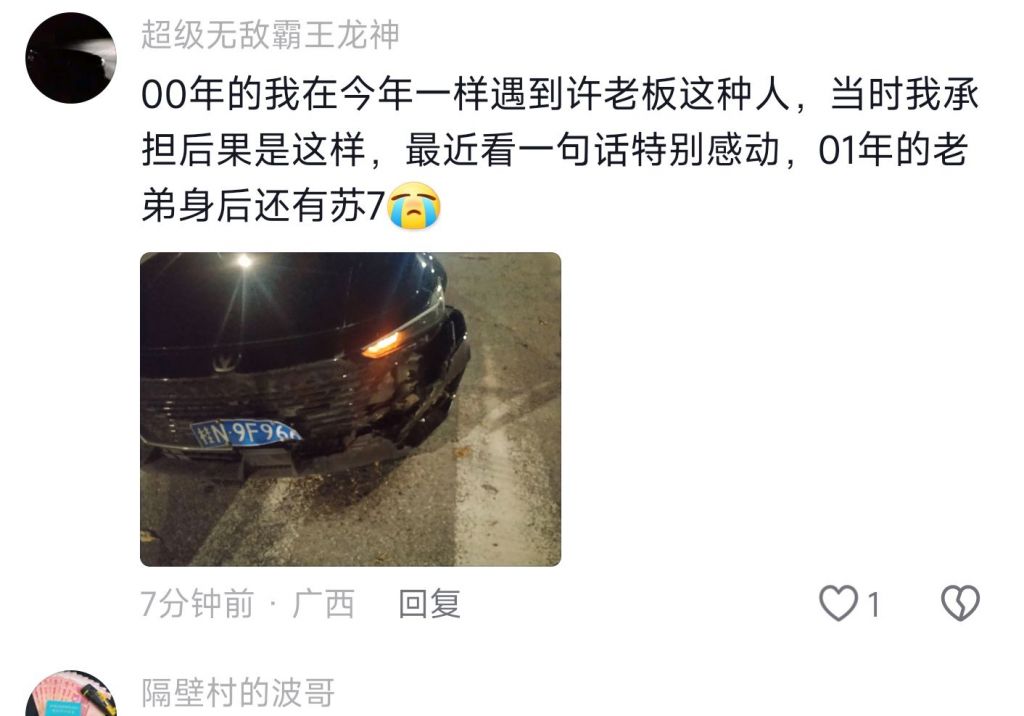
Task: Select the comment line starting 00年的我在今年
Action: pyautogui.click(x=560, y=94)
